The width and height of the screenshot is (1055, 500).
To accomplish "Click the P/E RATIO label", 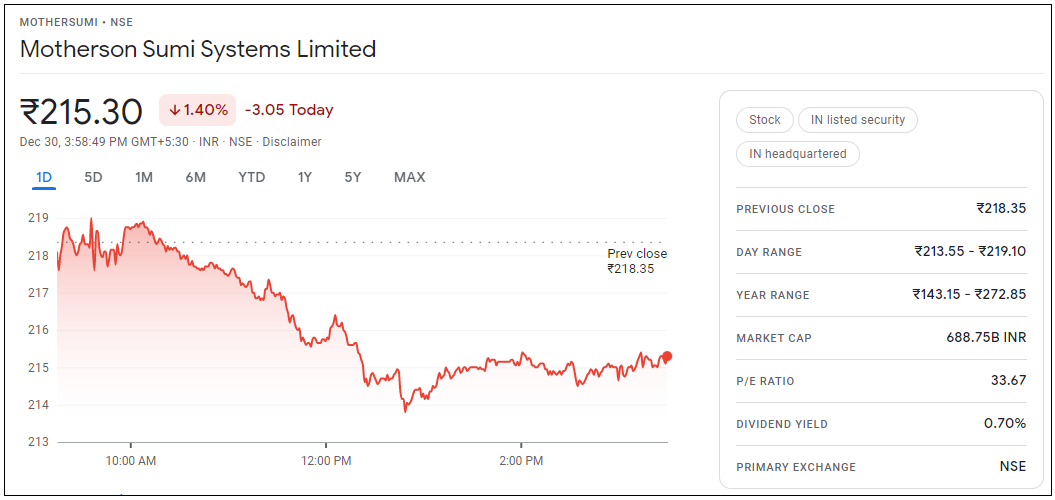I will 765,382.
